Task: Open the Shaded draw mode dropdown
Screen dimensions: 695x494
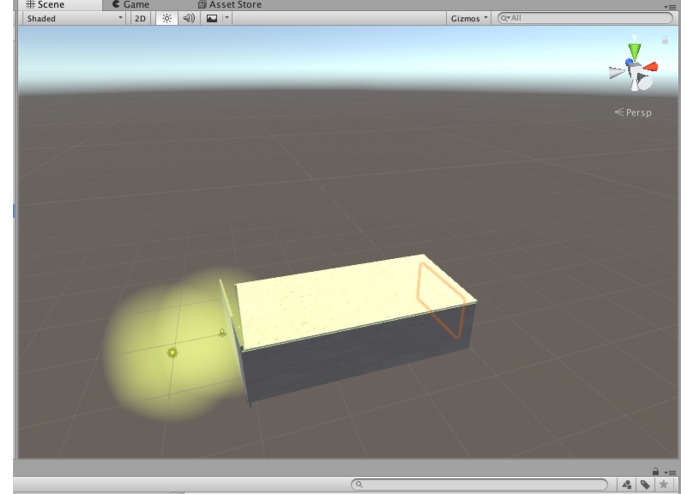Action: click(x=74, y=19)
